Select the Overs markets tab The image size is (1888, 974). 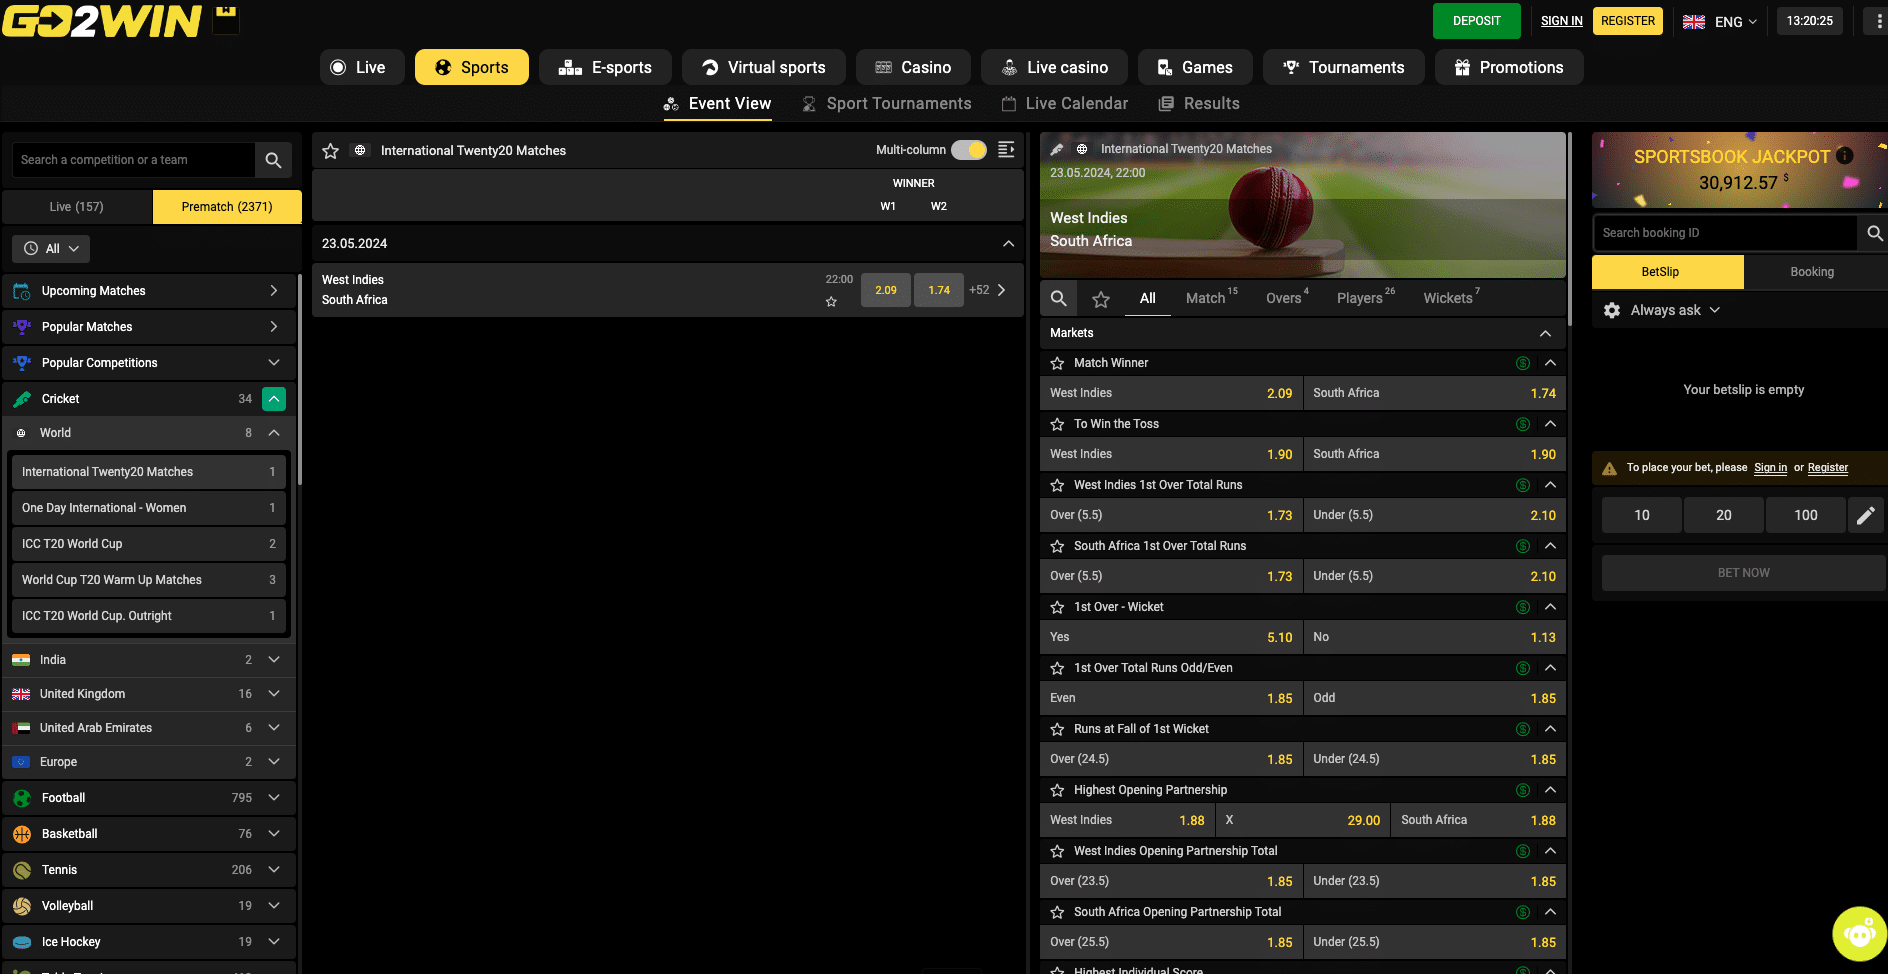(x=1287, y=298)
